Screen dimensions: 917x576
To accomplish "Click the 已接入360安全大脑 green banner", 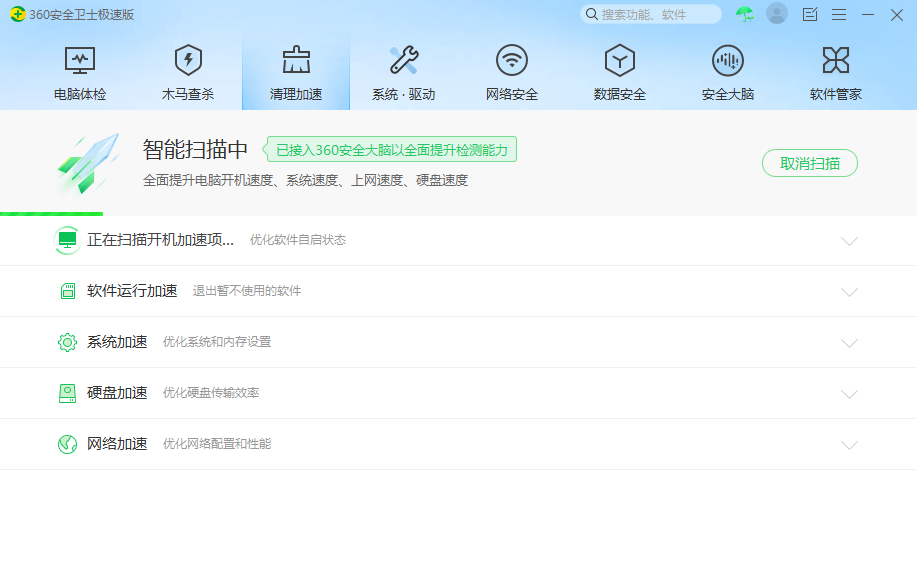I will point(390,150).
